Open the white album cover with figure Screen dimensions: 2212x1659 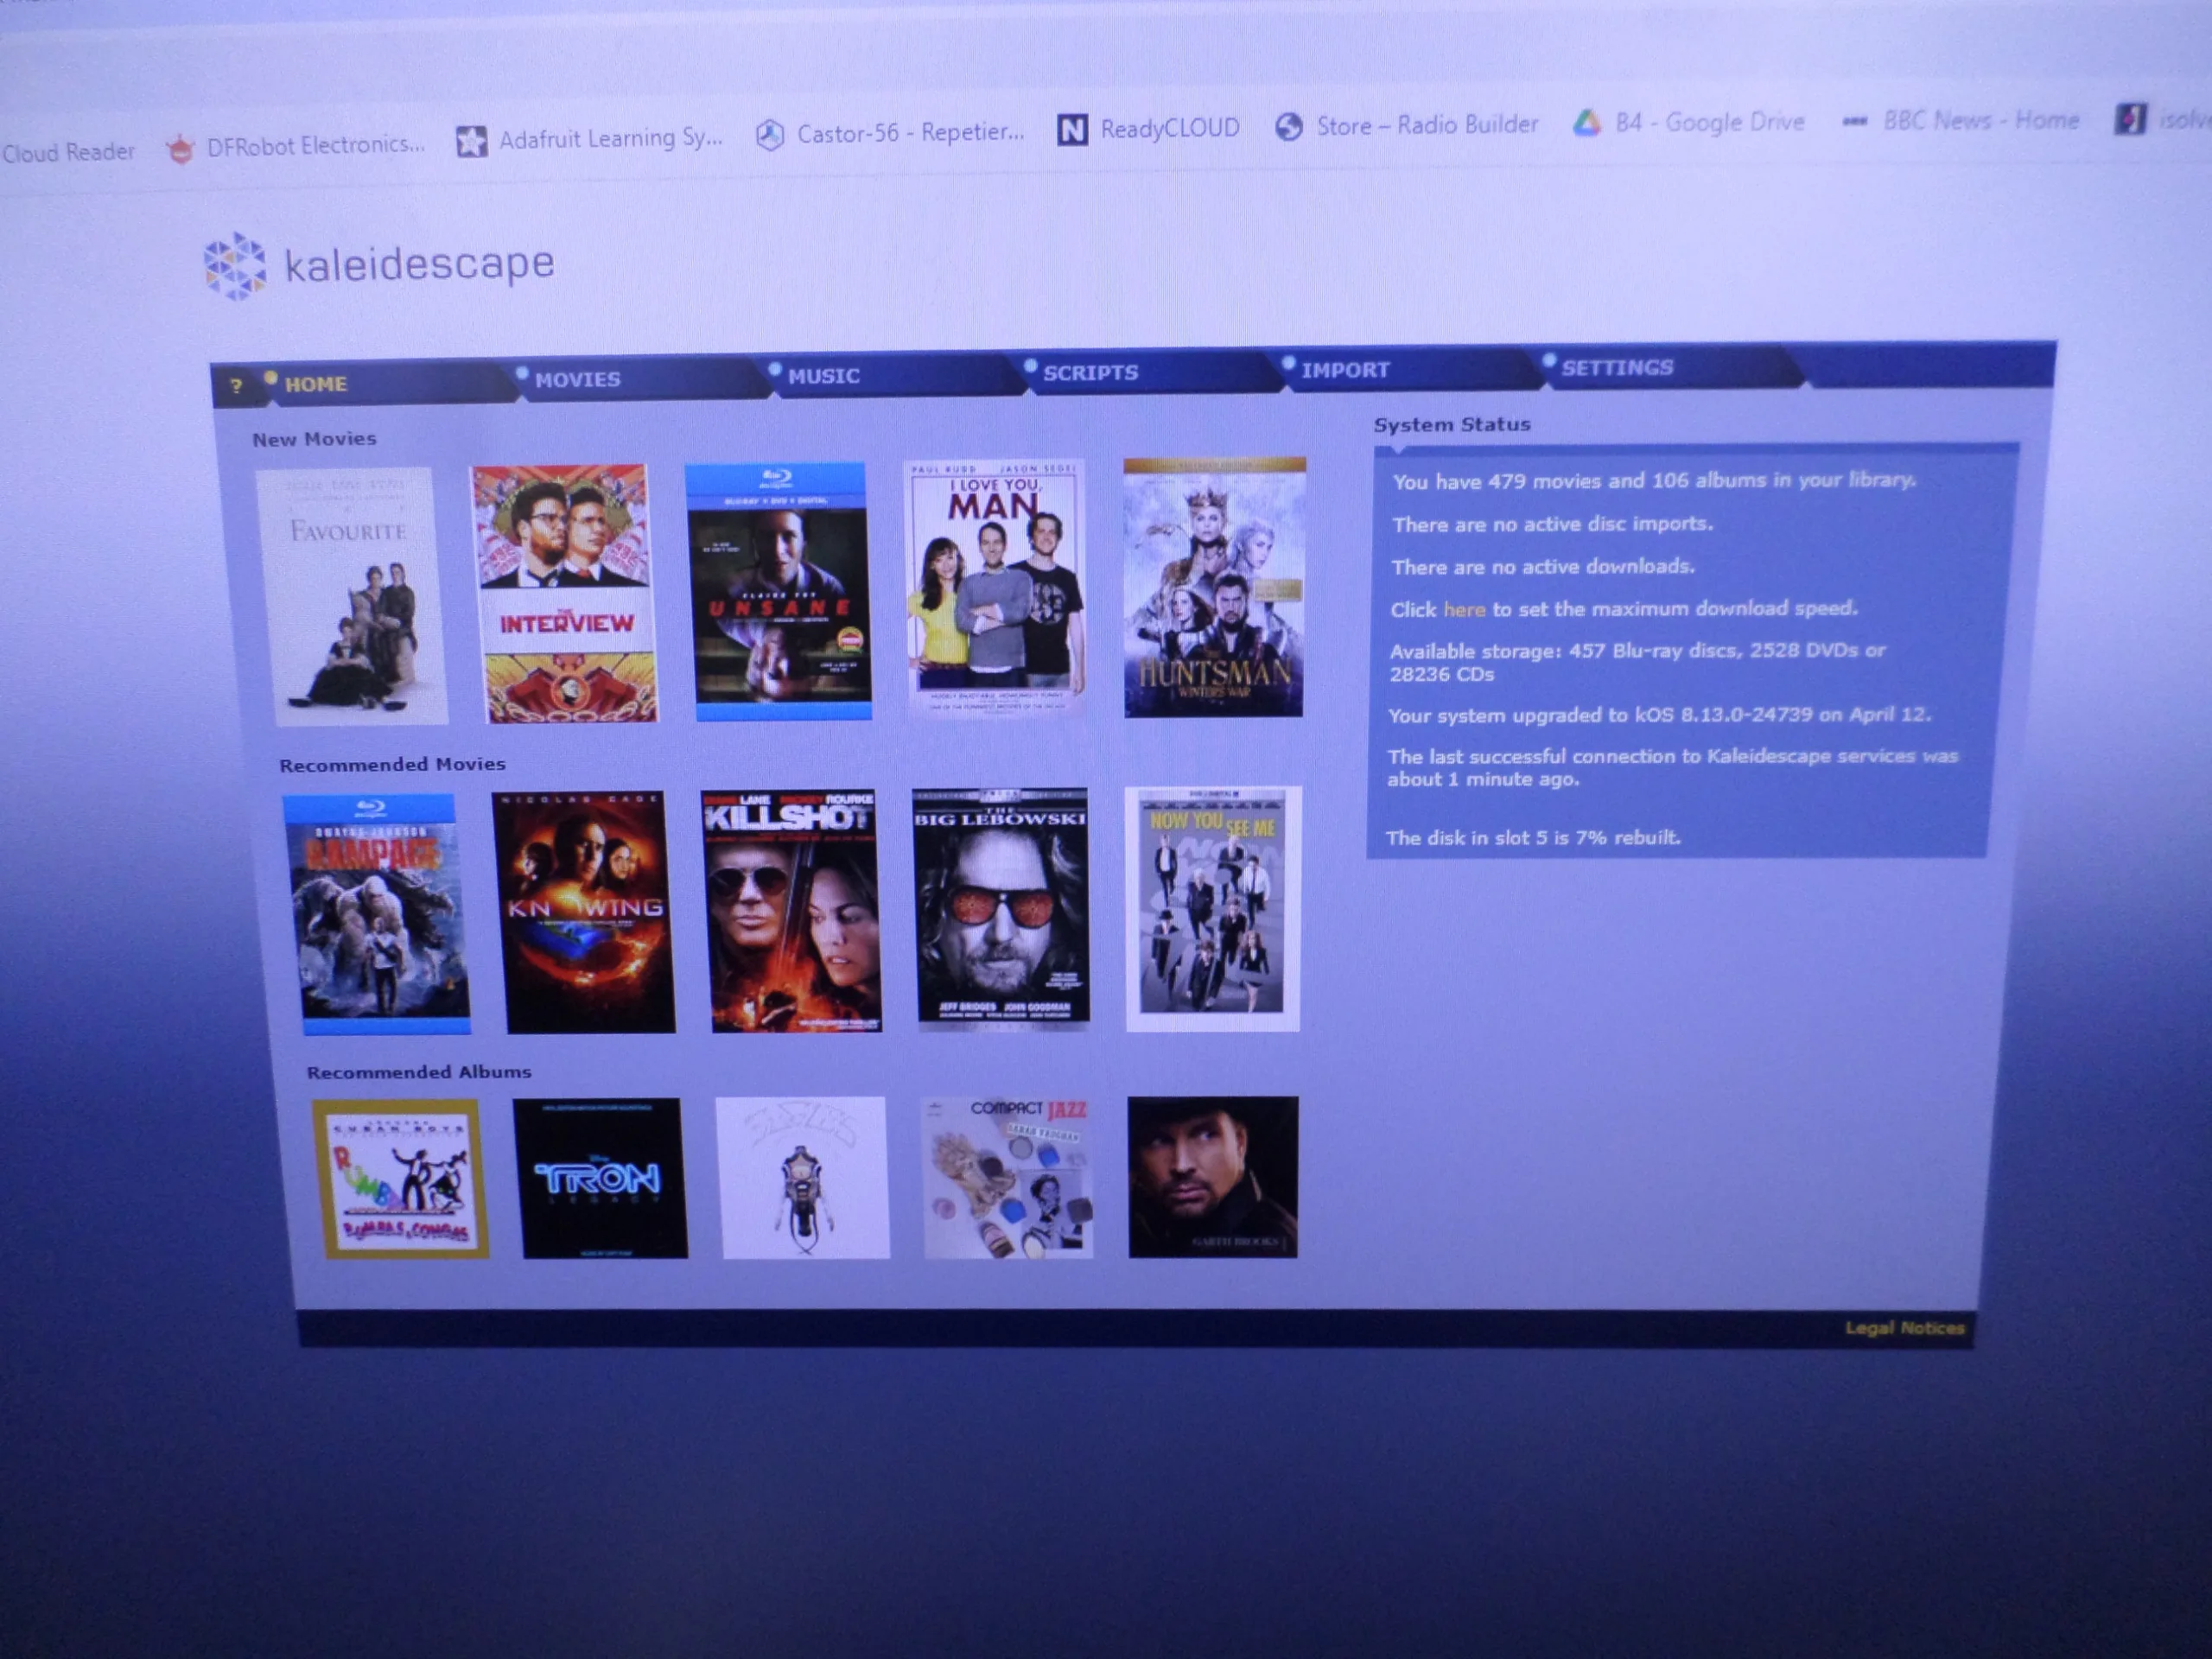pos(804,1177)
